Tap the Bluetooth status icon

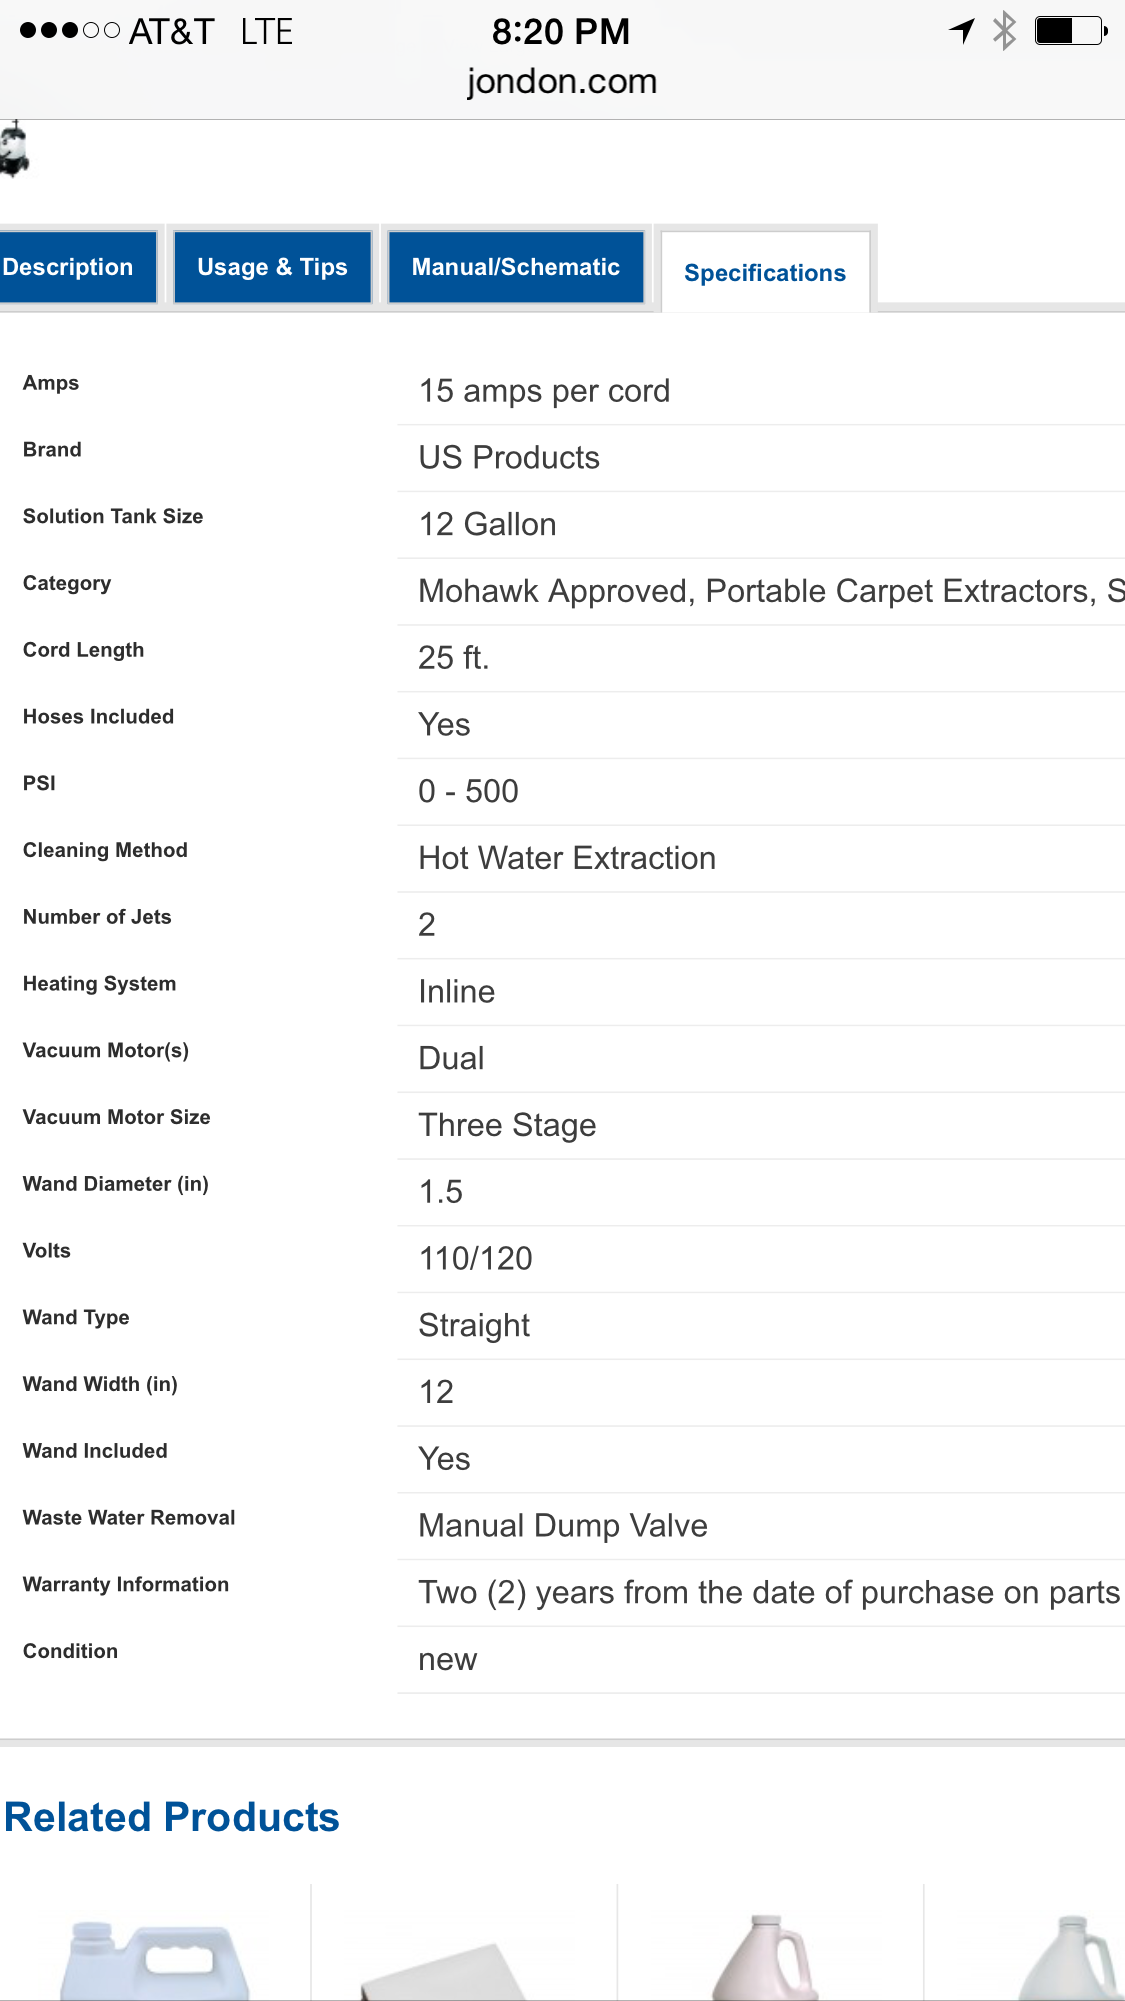point(1004,31)
